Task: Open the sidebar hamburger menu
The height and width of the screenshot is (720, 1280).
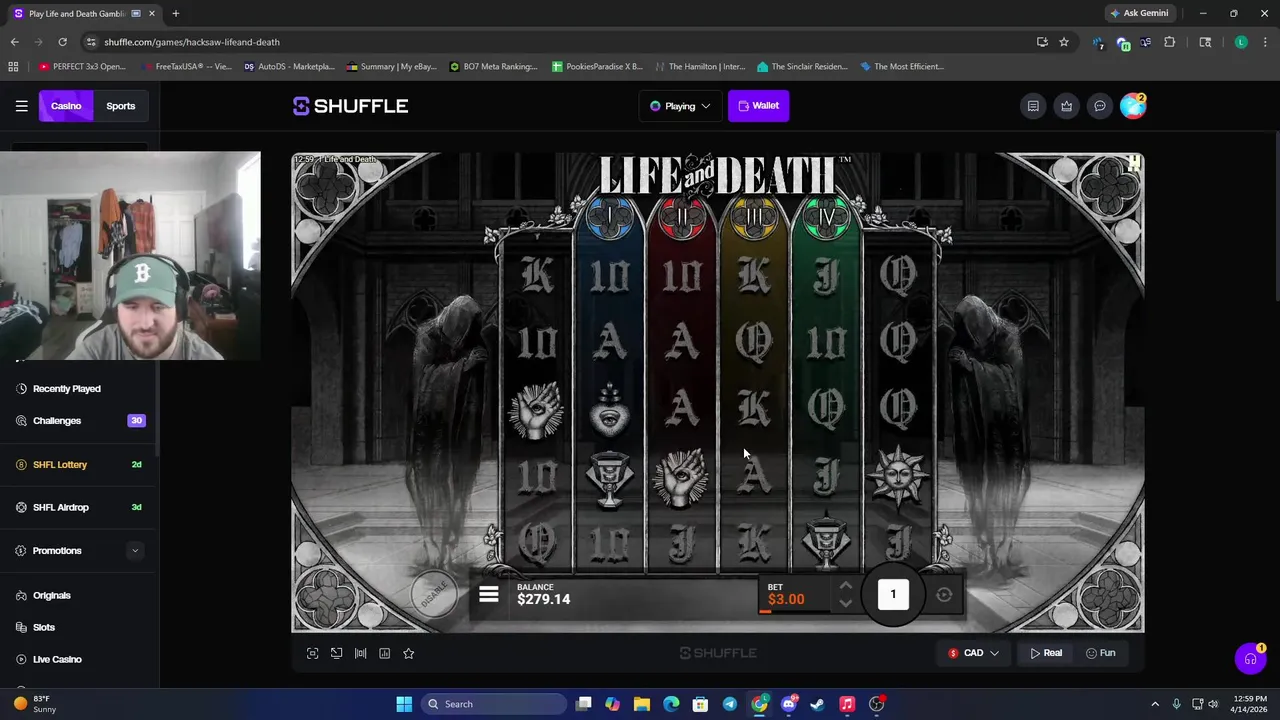Action: (x=21, y=106)
